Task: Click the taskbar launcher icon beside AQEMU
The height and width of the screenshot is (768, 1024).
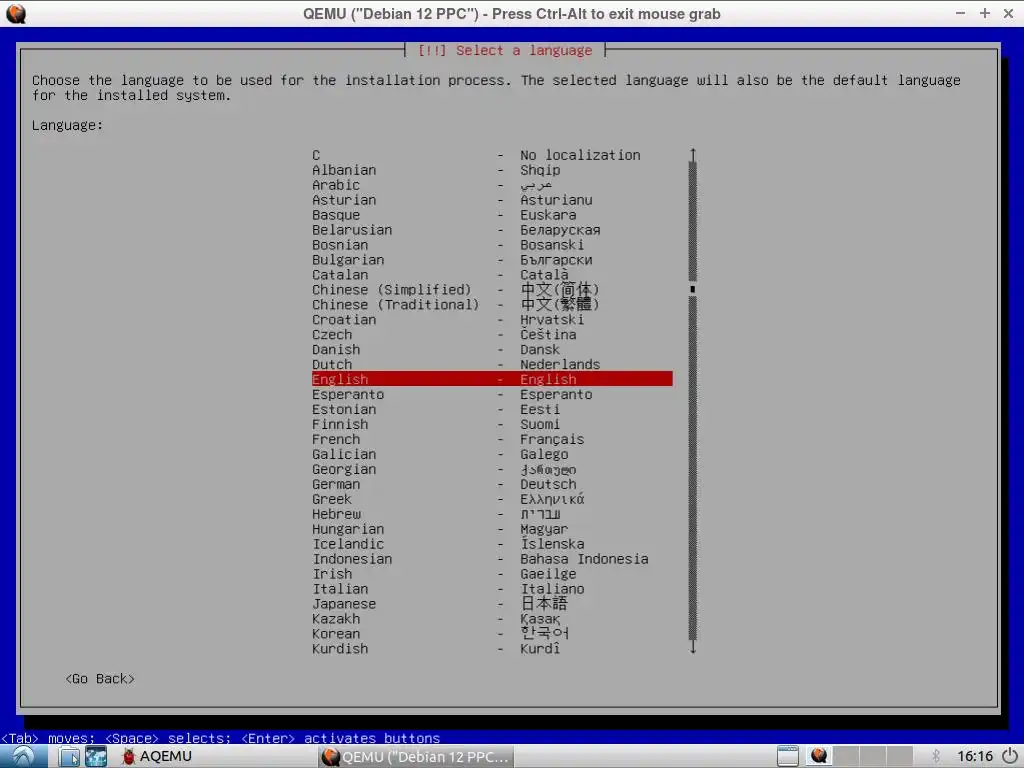Action: (x=96, y=756)
